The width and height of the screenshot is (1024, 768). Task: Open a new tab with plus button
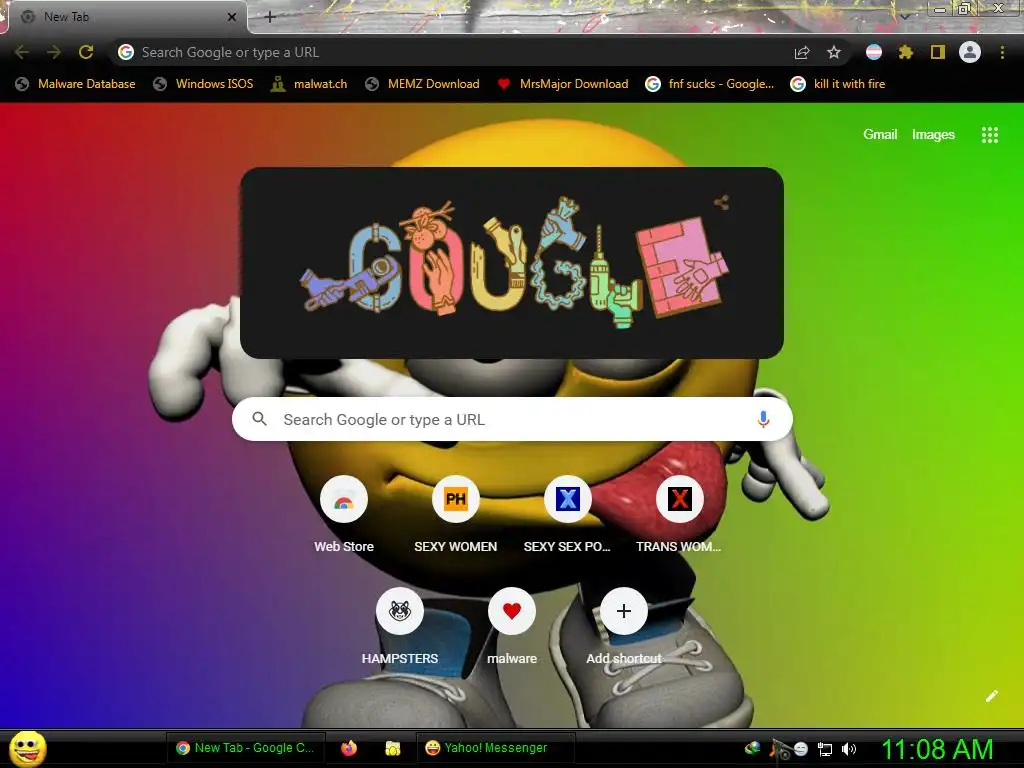coord(270,17)
